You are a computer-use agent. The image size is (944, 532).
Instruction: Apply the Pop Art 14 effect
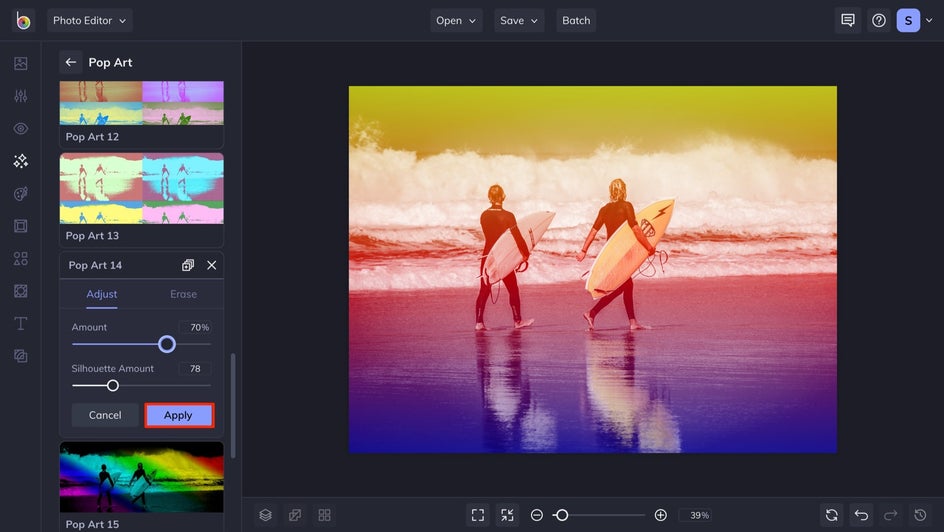point(178,415)
